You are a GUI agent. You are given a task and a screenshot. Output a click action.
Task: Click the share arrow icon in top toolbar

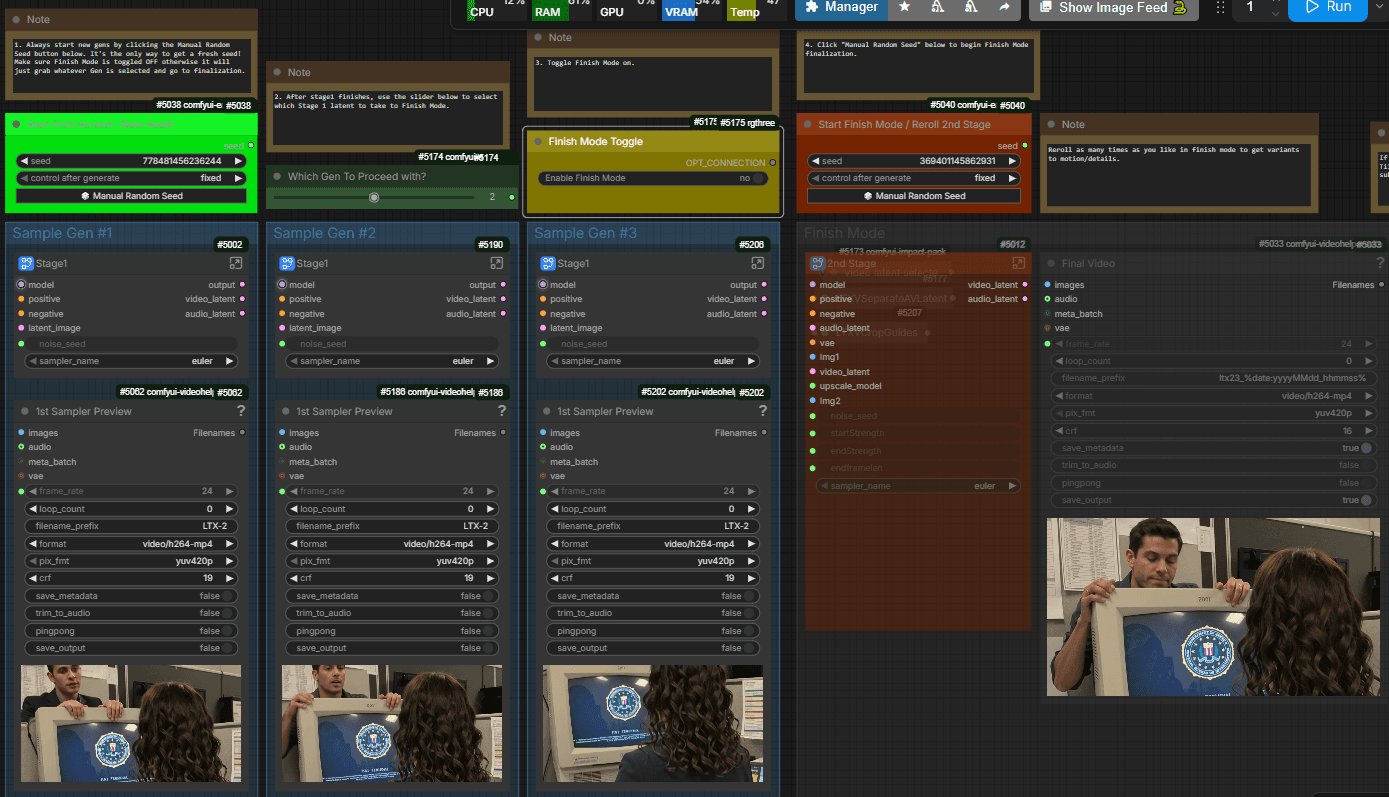(x=1004, y=7)
